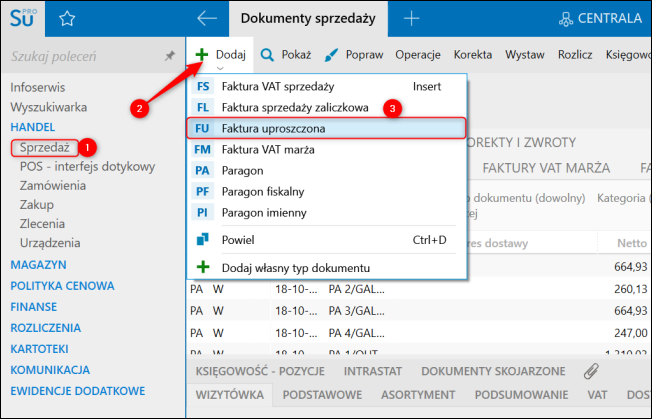Click the PA document type icon
The image size is (652, 419).
[203, 171]
